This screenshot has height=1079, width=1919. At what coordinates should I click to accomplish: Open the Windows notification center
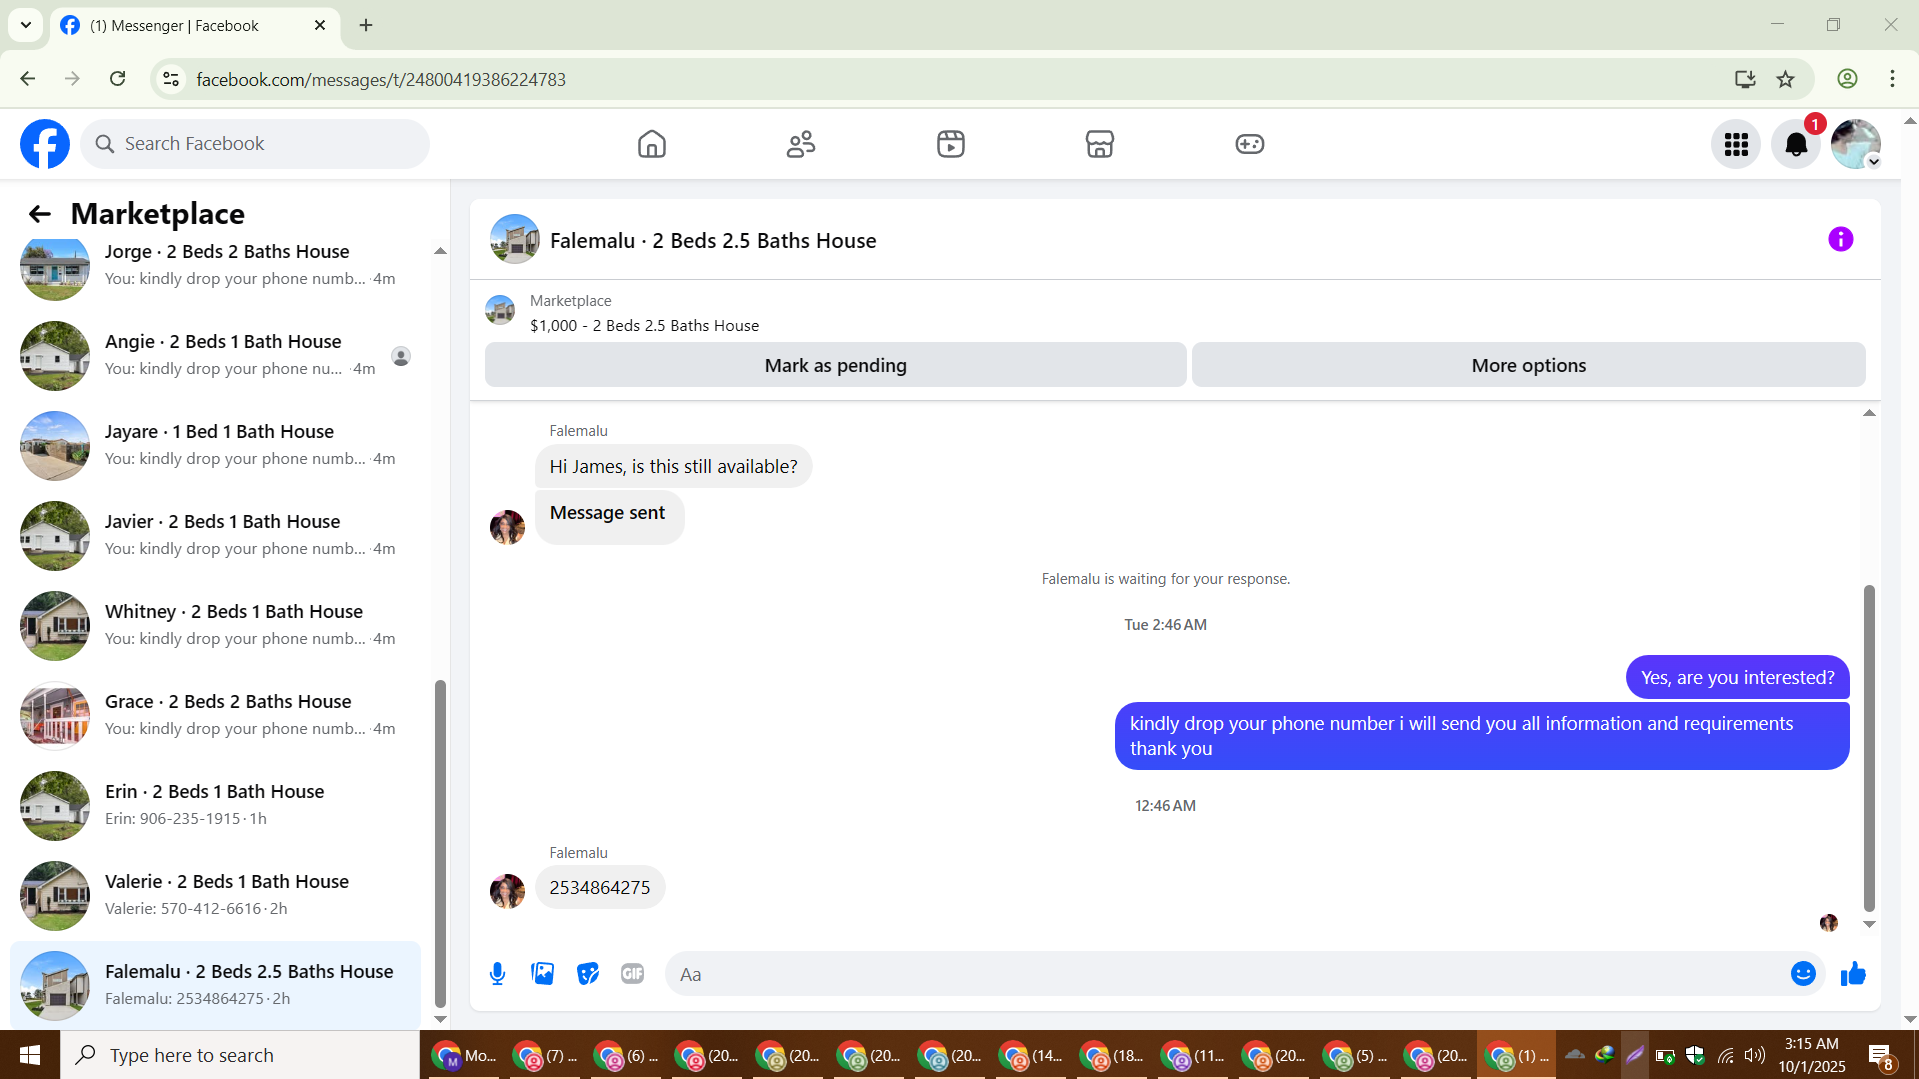(1880, 1055)
